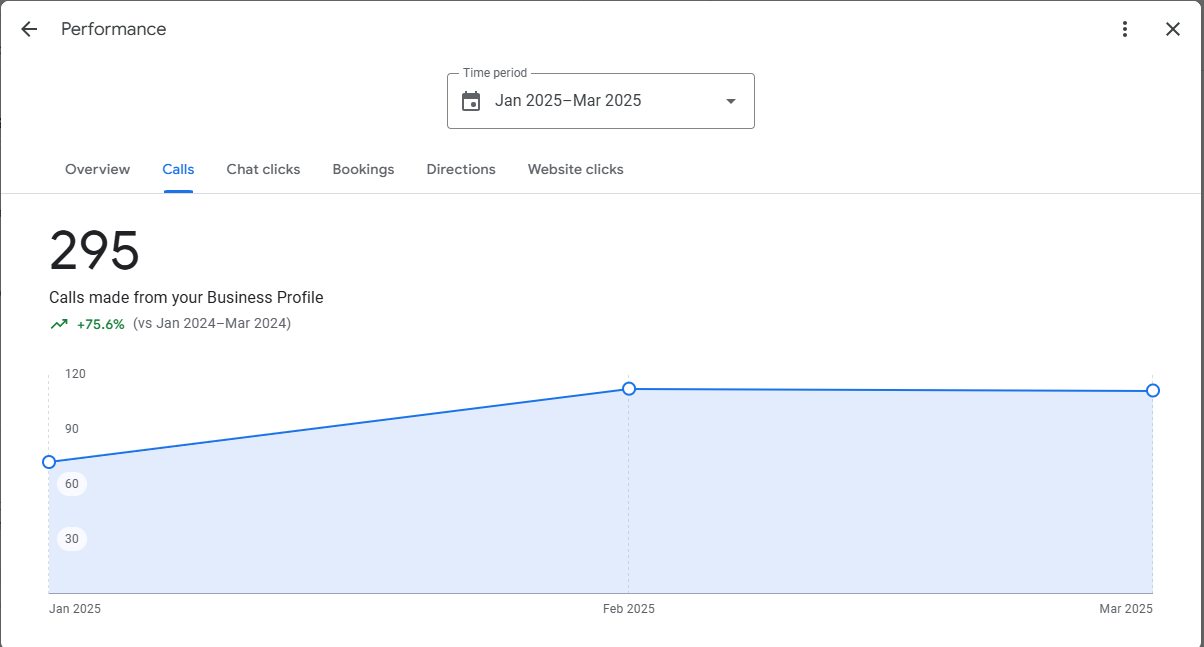Select the Calls tab
Viewport: 1204px width, 647px height.
pyautogui.click(x=178, y=169)
